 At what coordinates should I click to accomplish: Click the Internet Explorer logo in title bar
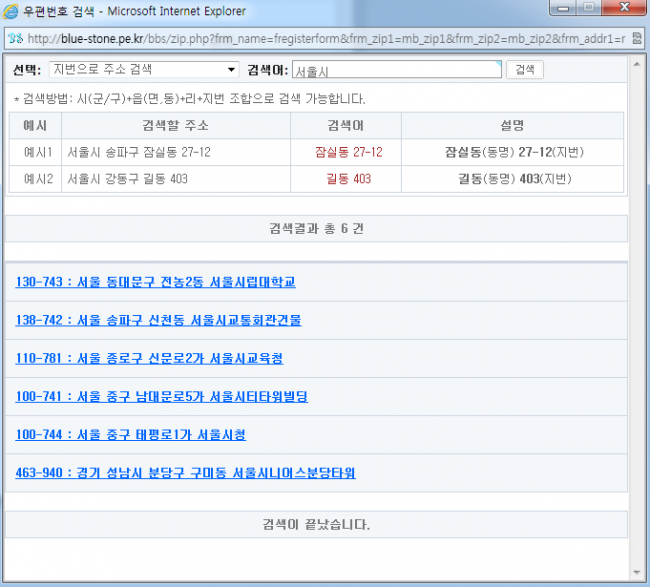coord(13,11)
